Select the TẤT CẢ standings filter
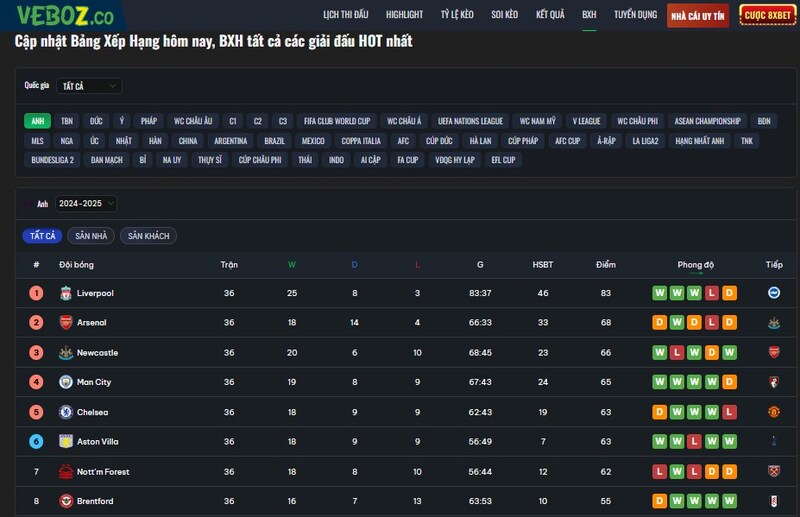Screen dimensions: 800x517 pos(42,236)
